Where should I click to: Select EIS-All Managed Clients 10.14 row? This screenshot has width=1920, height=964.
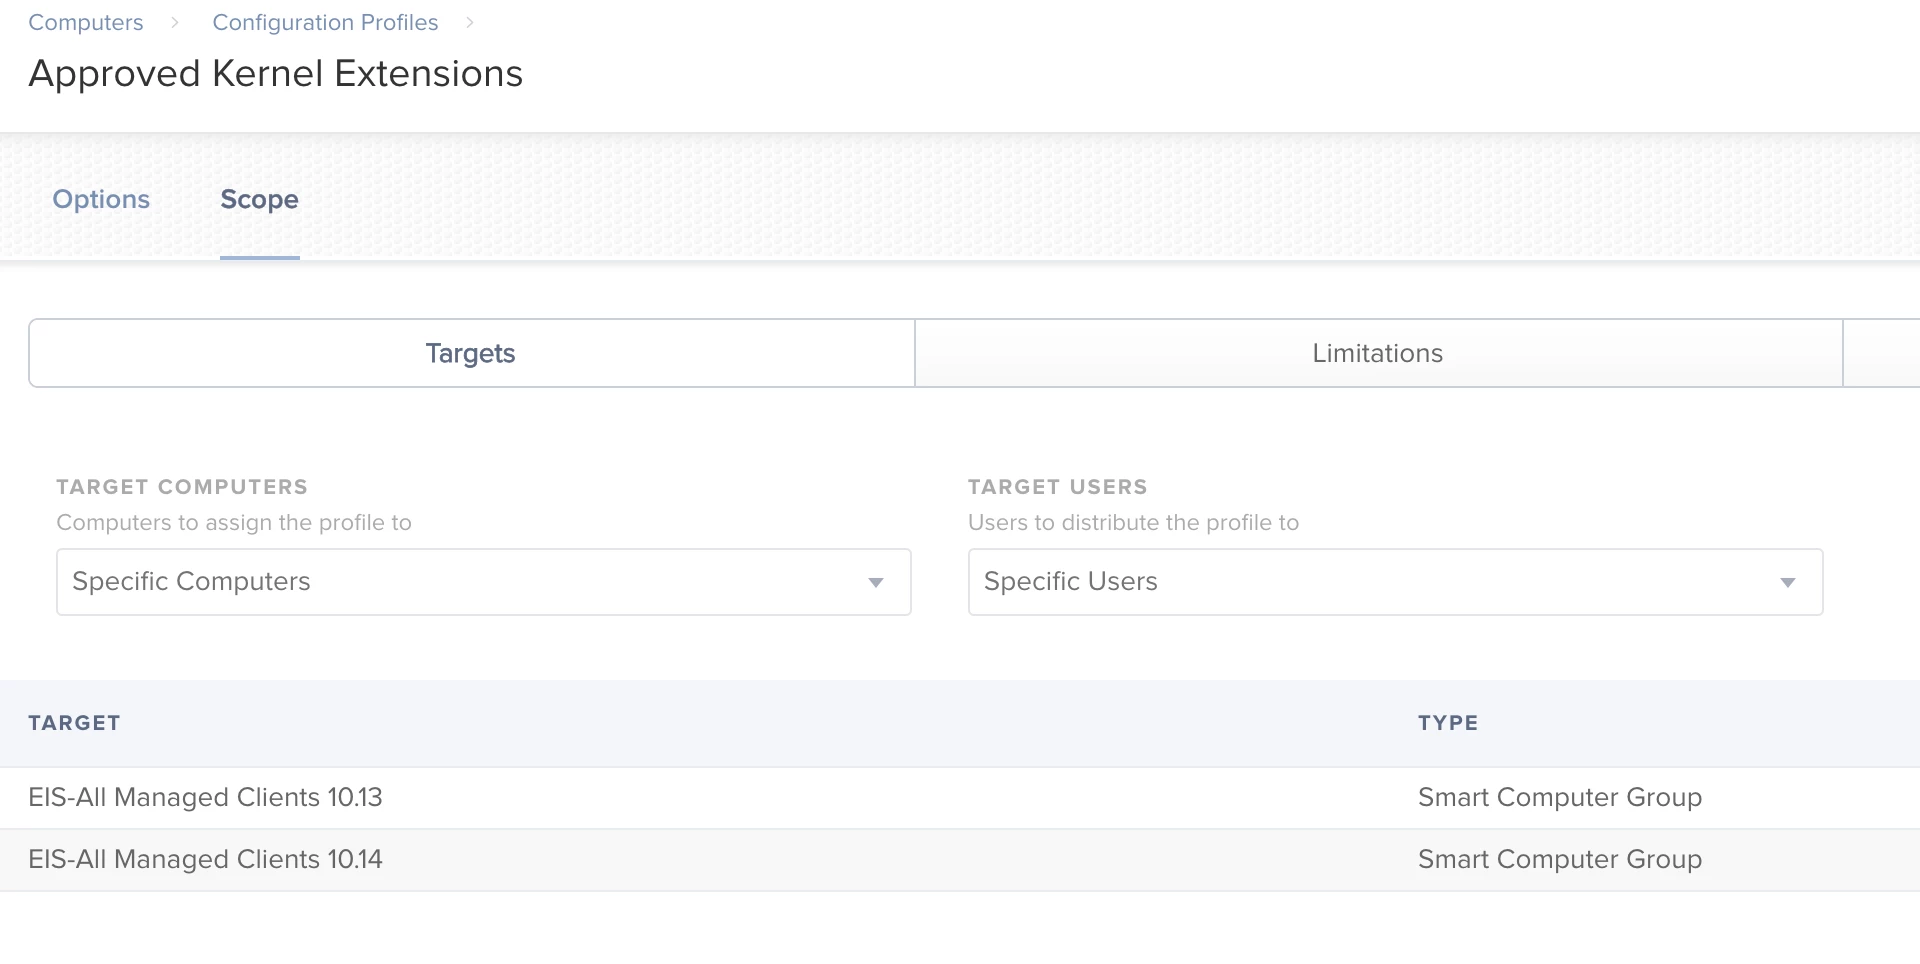coord(960,860)
